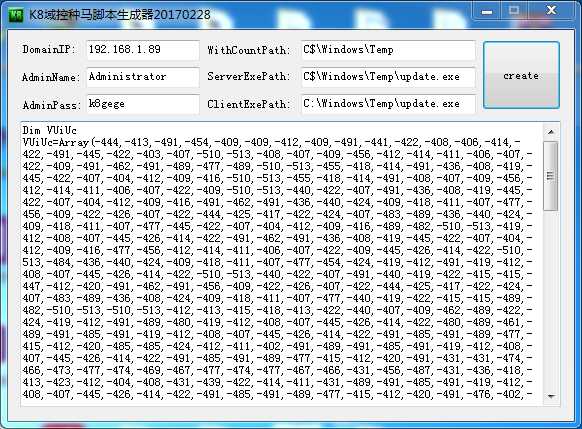This screenshot has width=582, height=429.
Task: Click the DomainIP label
Action: tap(49, 49)
